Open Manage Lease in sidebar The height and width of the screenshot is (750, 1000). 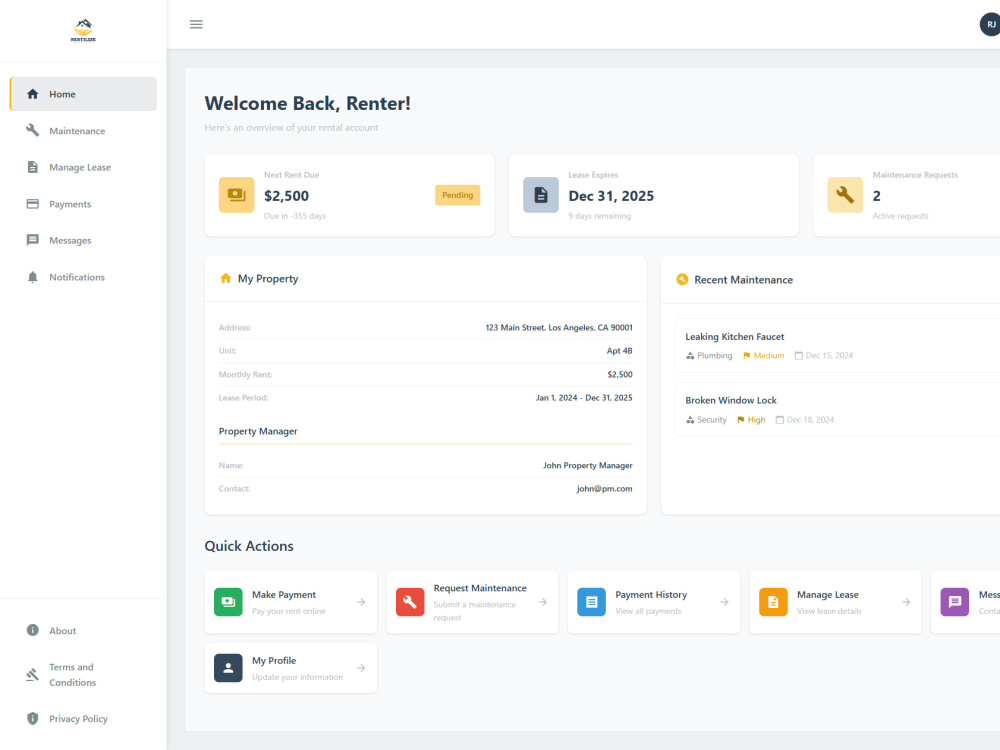84,167
